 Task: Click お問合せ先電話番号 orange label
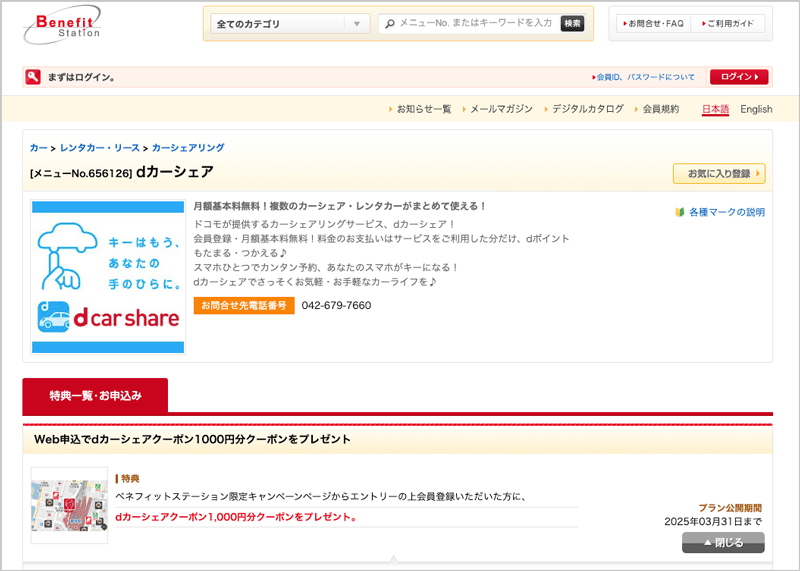[x=244, y=305]
